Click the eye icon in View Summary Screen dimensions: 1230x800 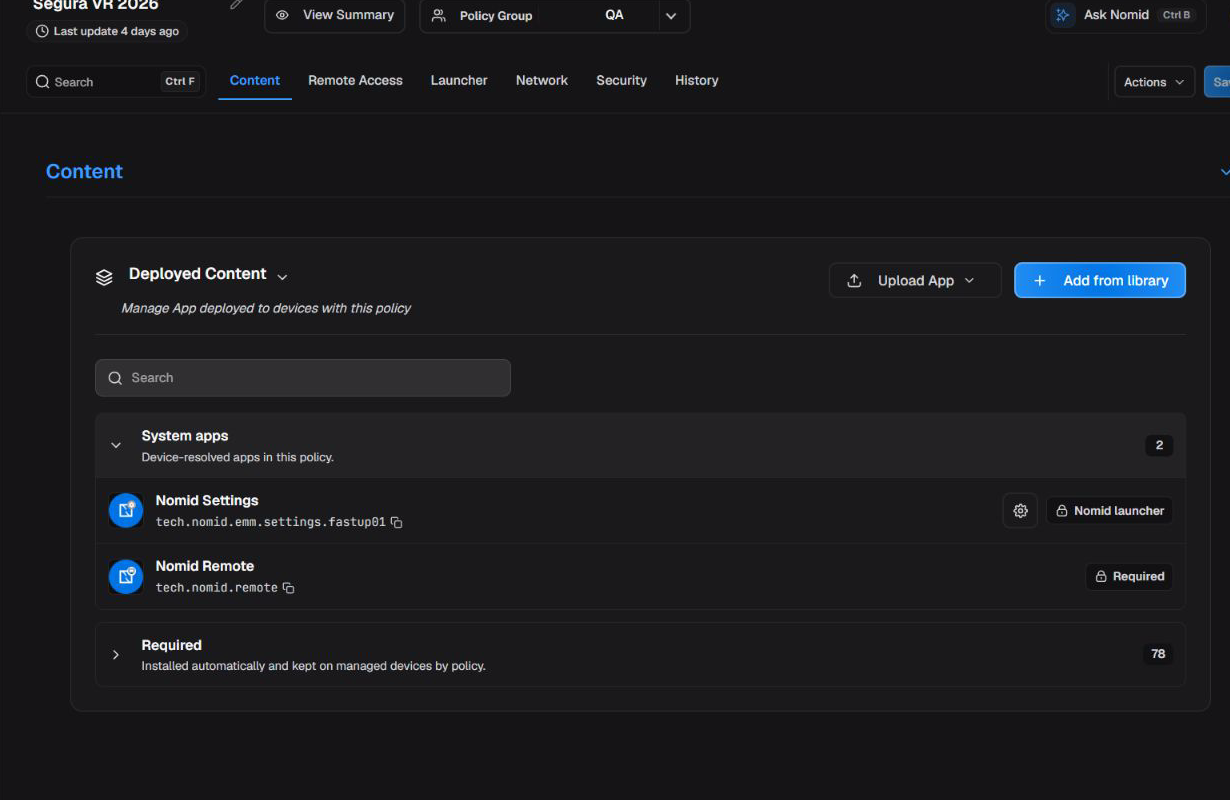click(x=283, y=15)
